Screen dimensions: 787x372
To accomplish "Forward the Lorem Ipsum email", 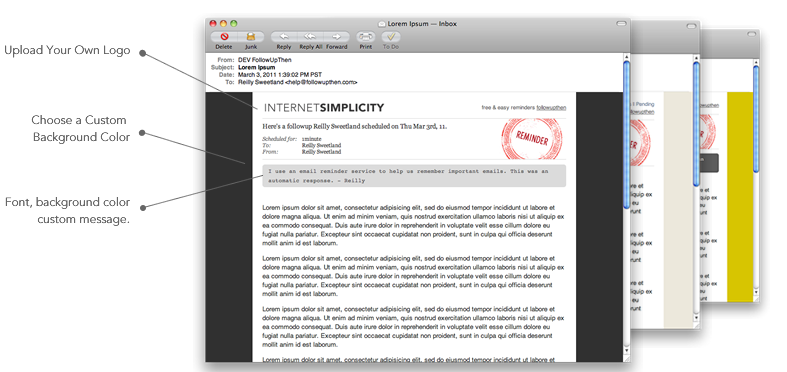I will 336,37.
